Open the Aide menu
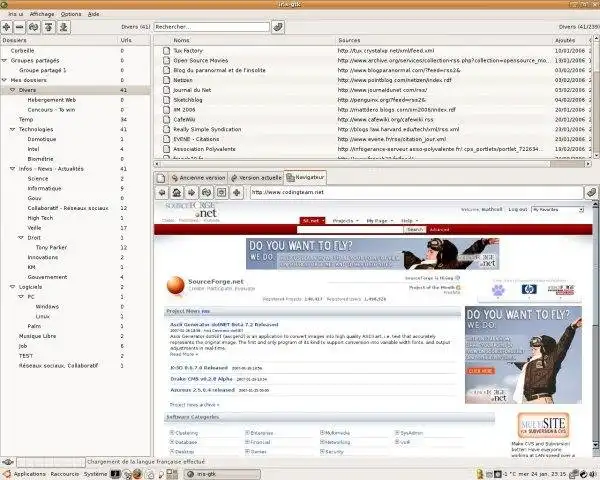Image resolution: width=600 pixels, height=480 pixels. pos(93,14)
